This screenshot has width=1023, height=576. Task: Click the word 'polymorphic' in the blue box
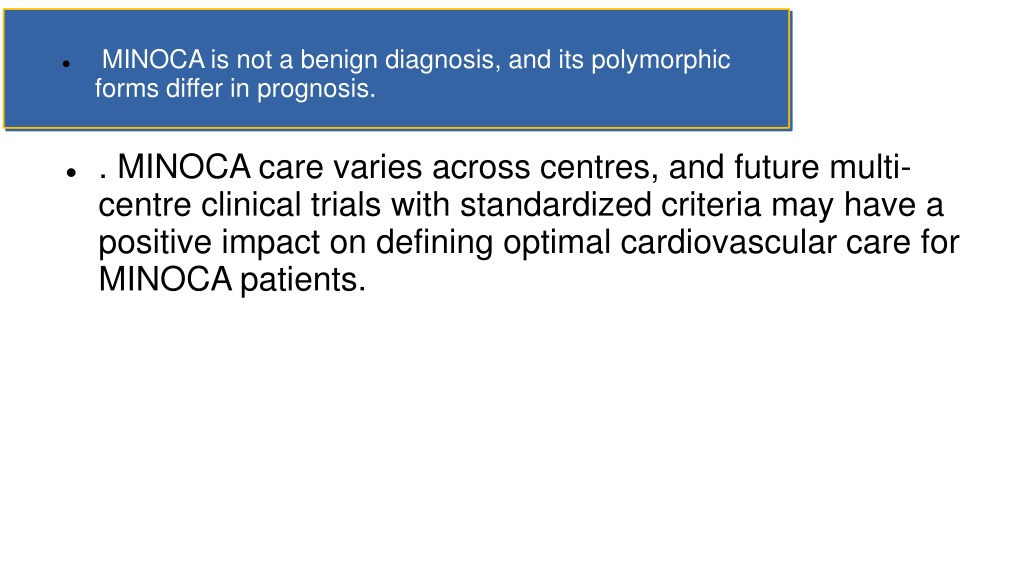[660, 61]
